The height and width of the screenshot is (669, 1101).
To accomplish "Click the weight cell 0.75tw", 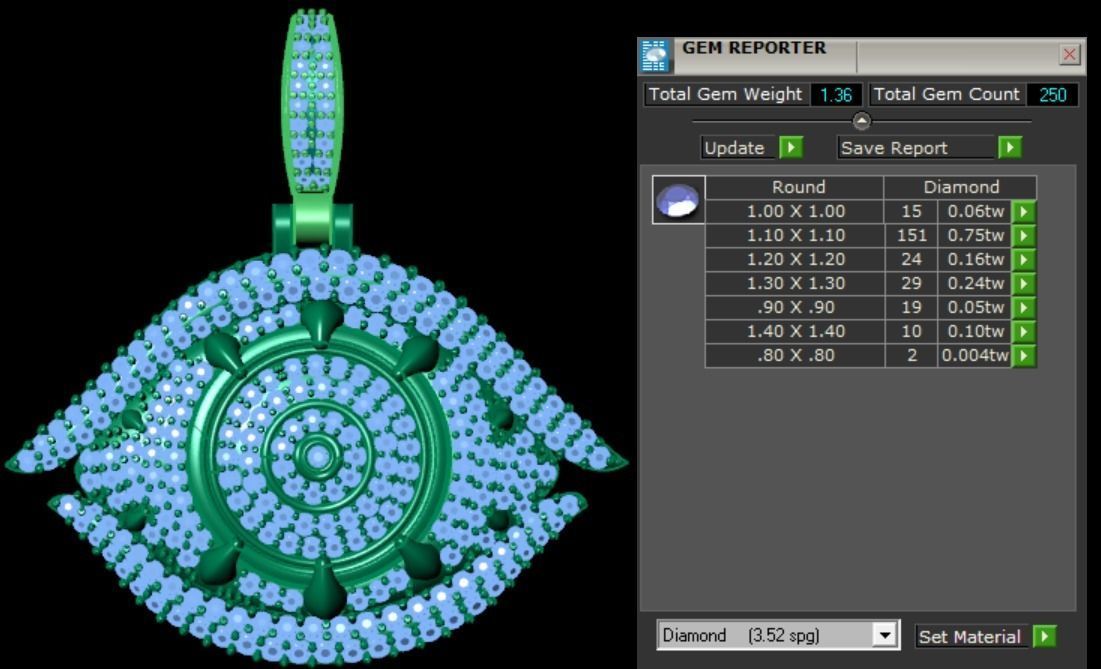I will 975,235.
